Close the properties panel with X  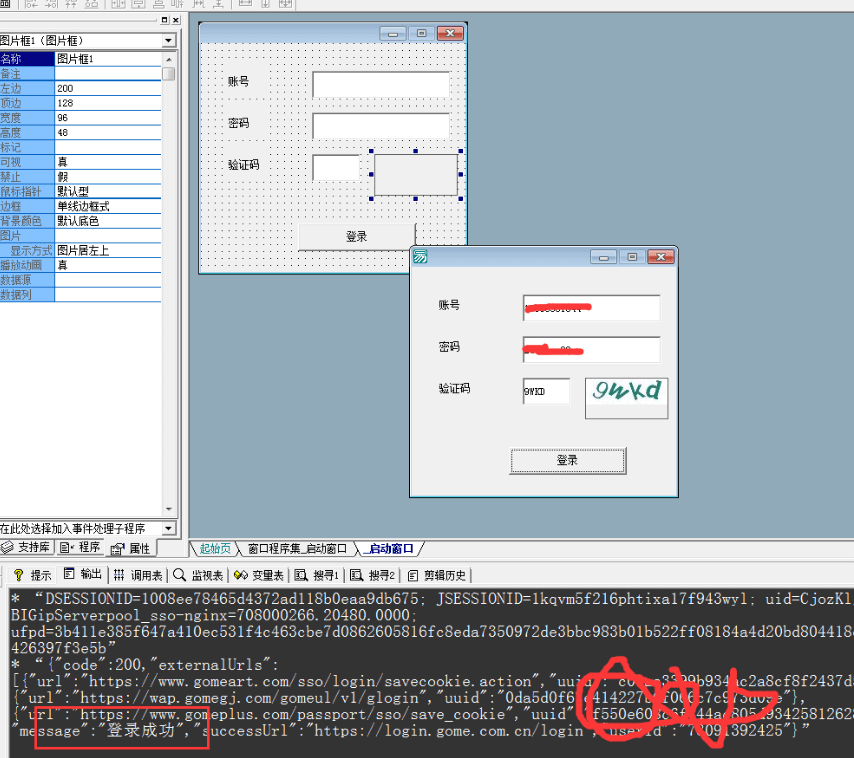click(x=175, y=20)
